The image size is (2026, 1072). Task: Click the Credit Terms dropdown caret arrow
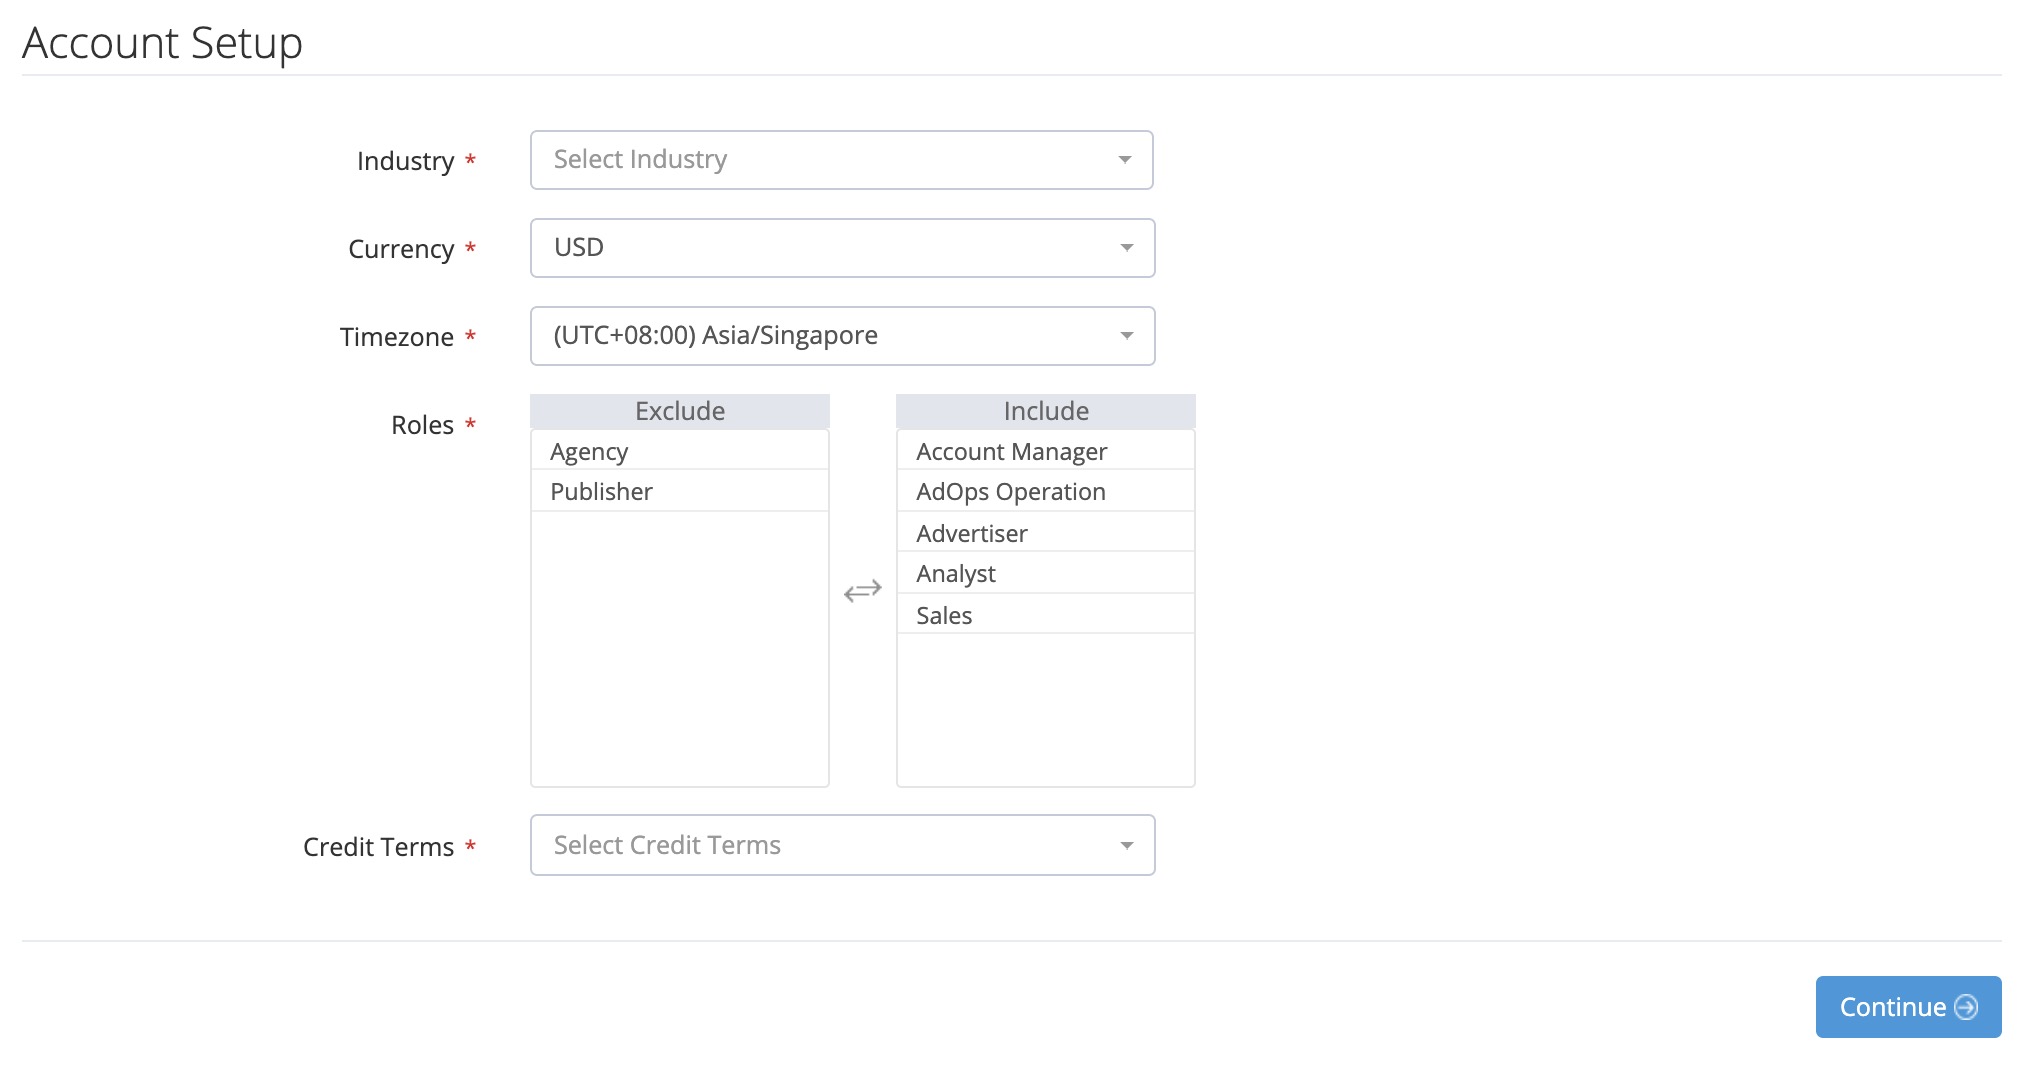[x=1126, y=846]
